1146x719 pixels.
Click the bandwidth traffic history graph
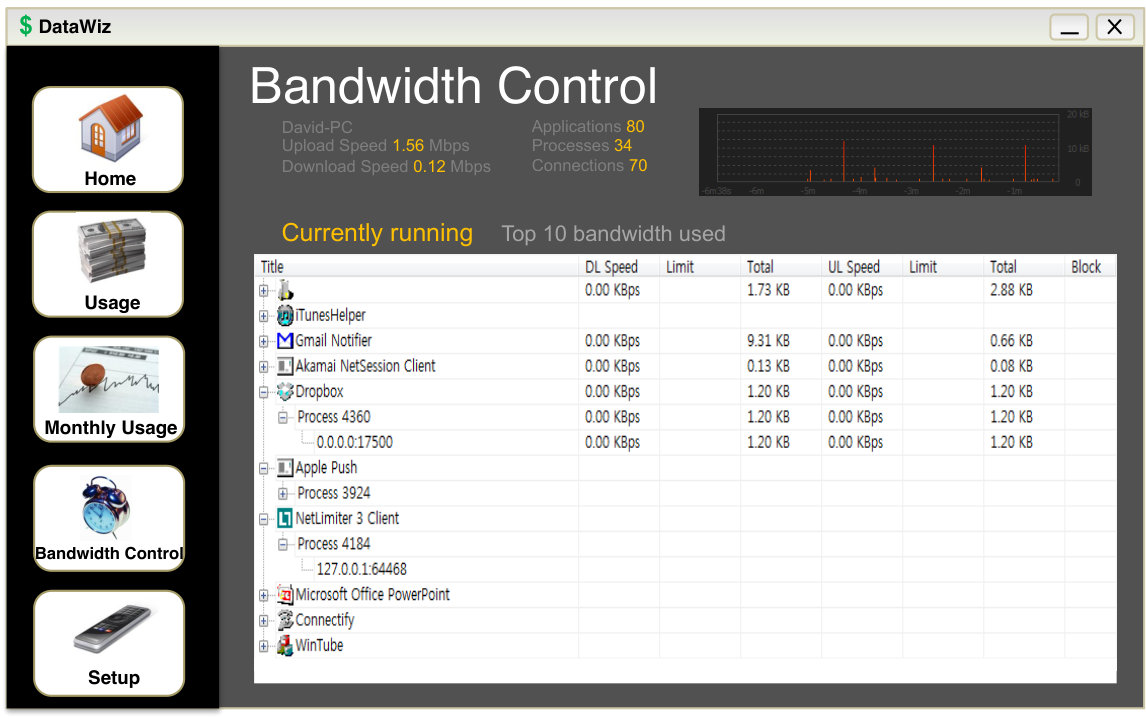point(895,152)
